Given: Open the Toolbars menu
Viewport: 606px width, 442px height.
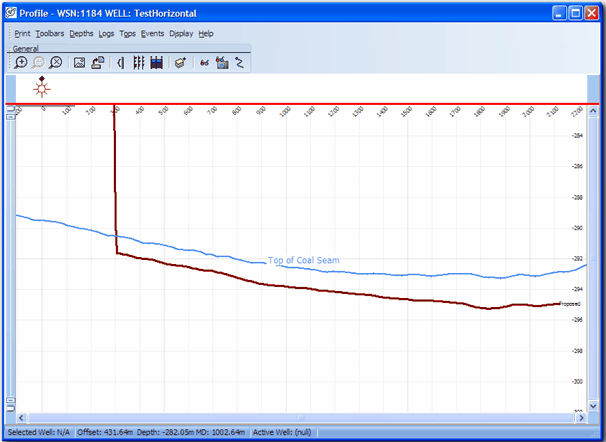Looking at the screenshot, I should pyautogui.click(x=42, y=33).
